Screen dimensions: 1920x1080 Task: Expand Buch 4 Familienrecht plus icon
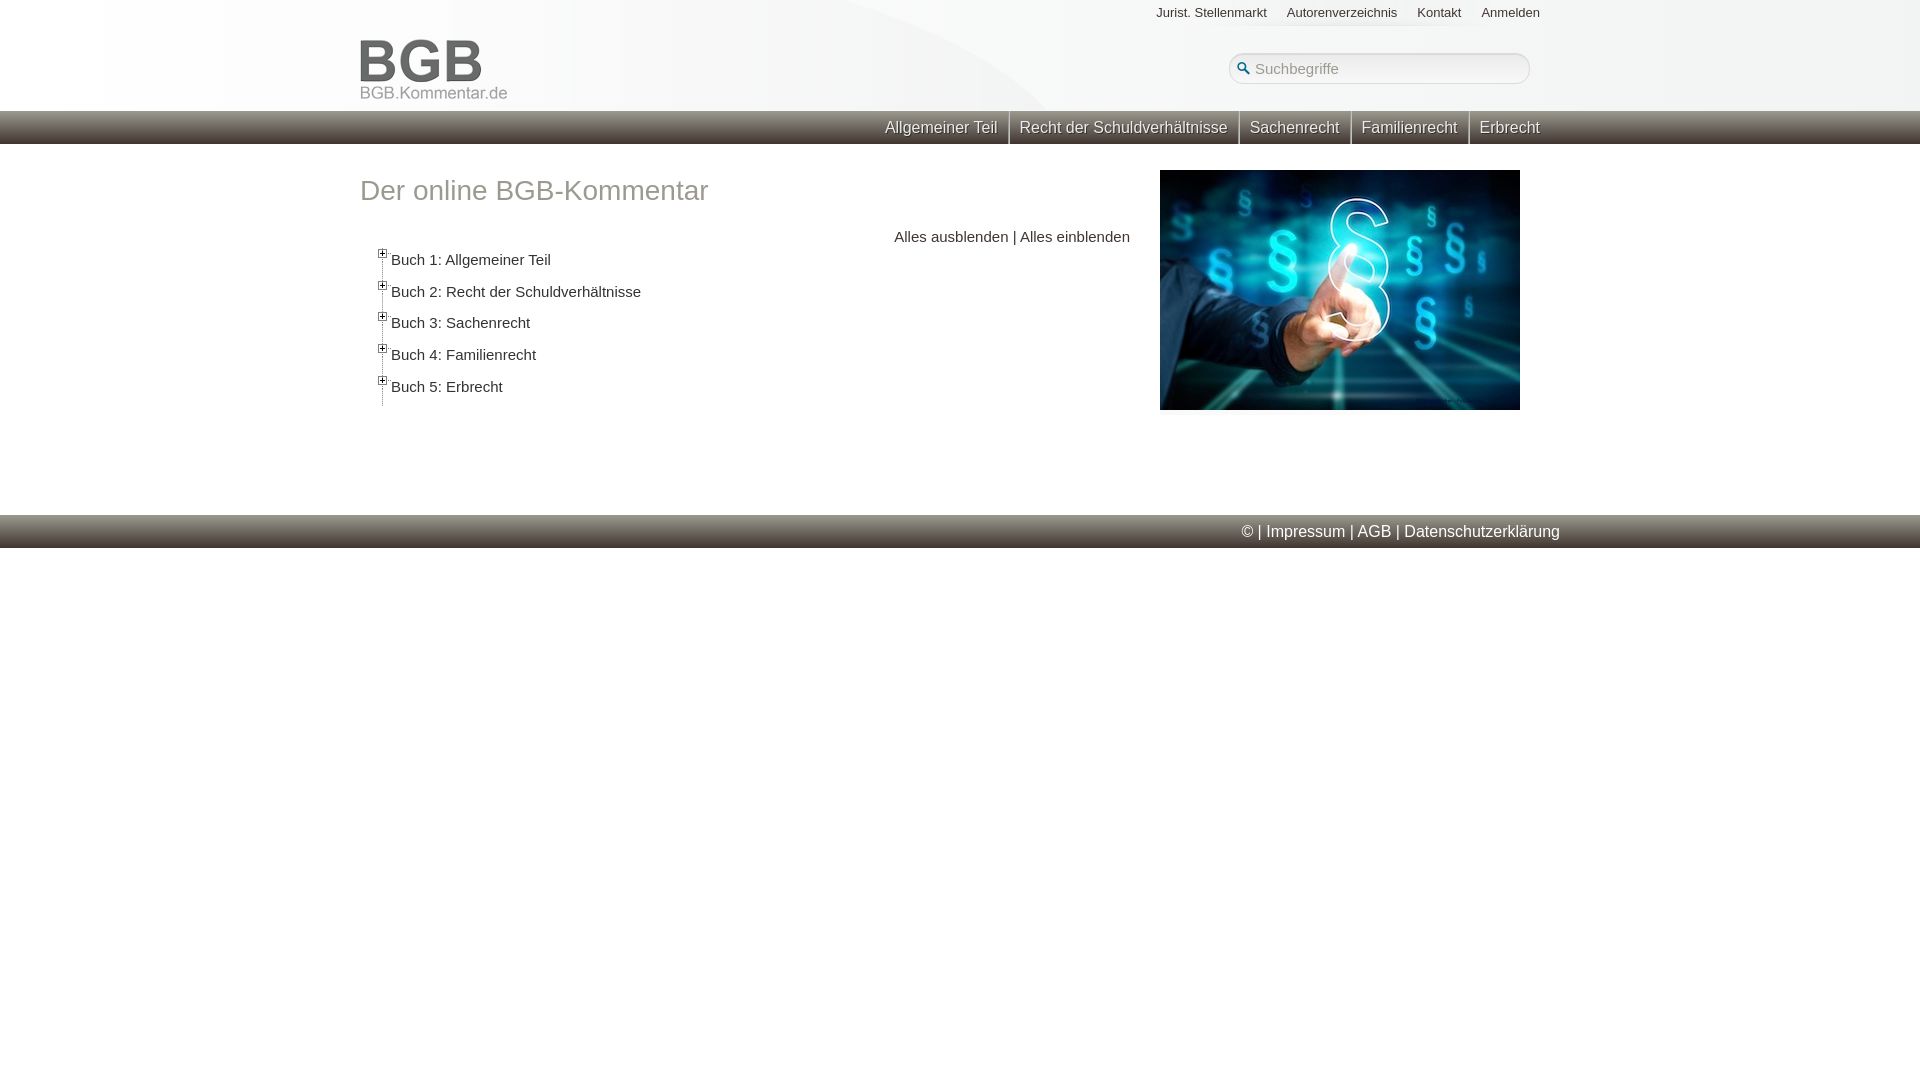382,349
